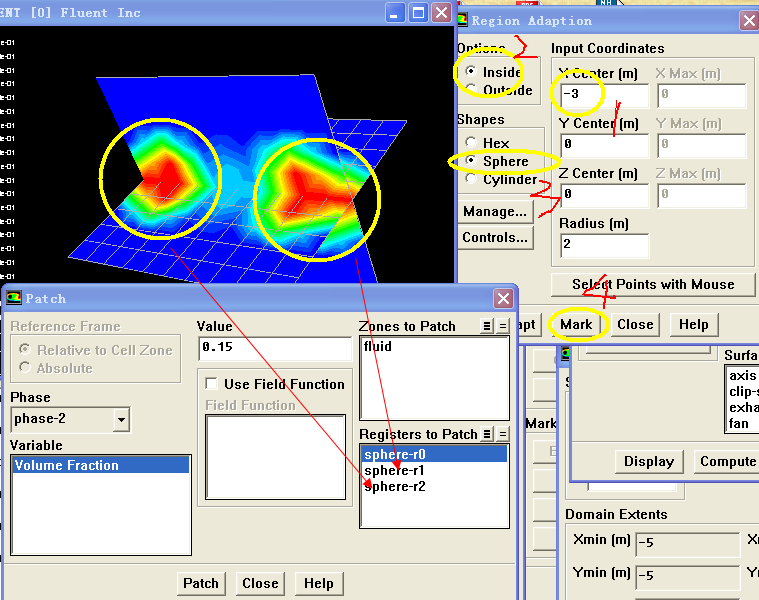Maximize the Fluent graphics window
This screenshot has height=600, width=759.
coord(418,13)
